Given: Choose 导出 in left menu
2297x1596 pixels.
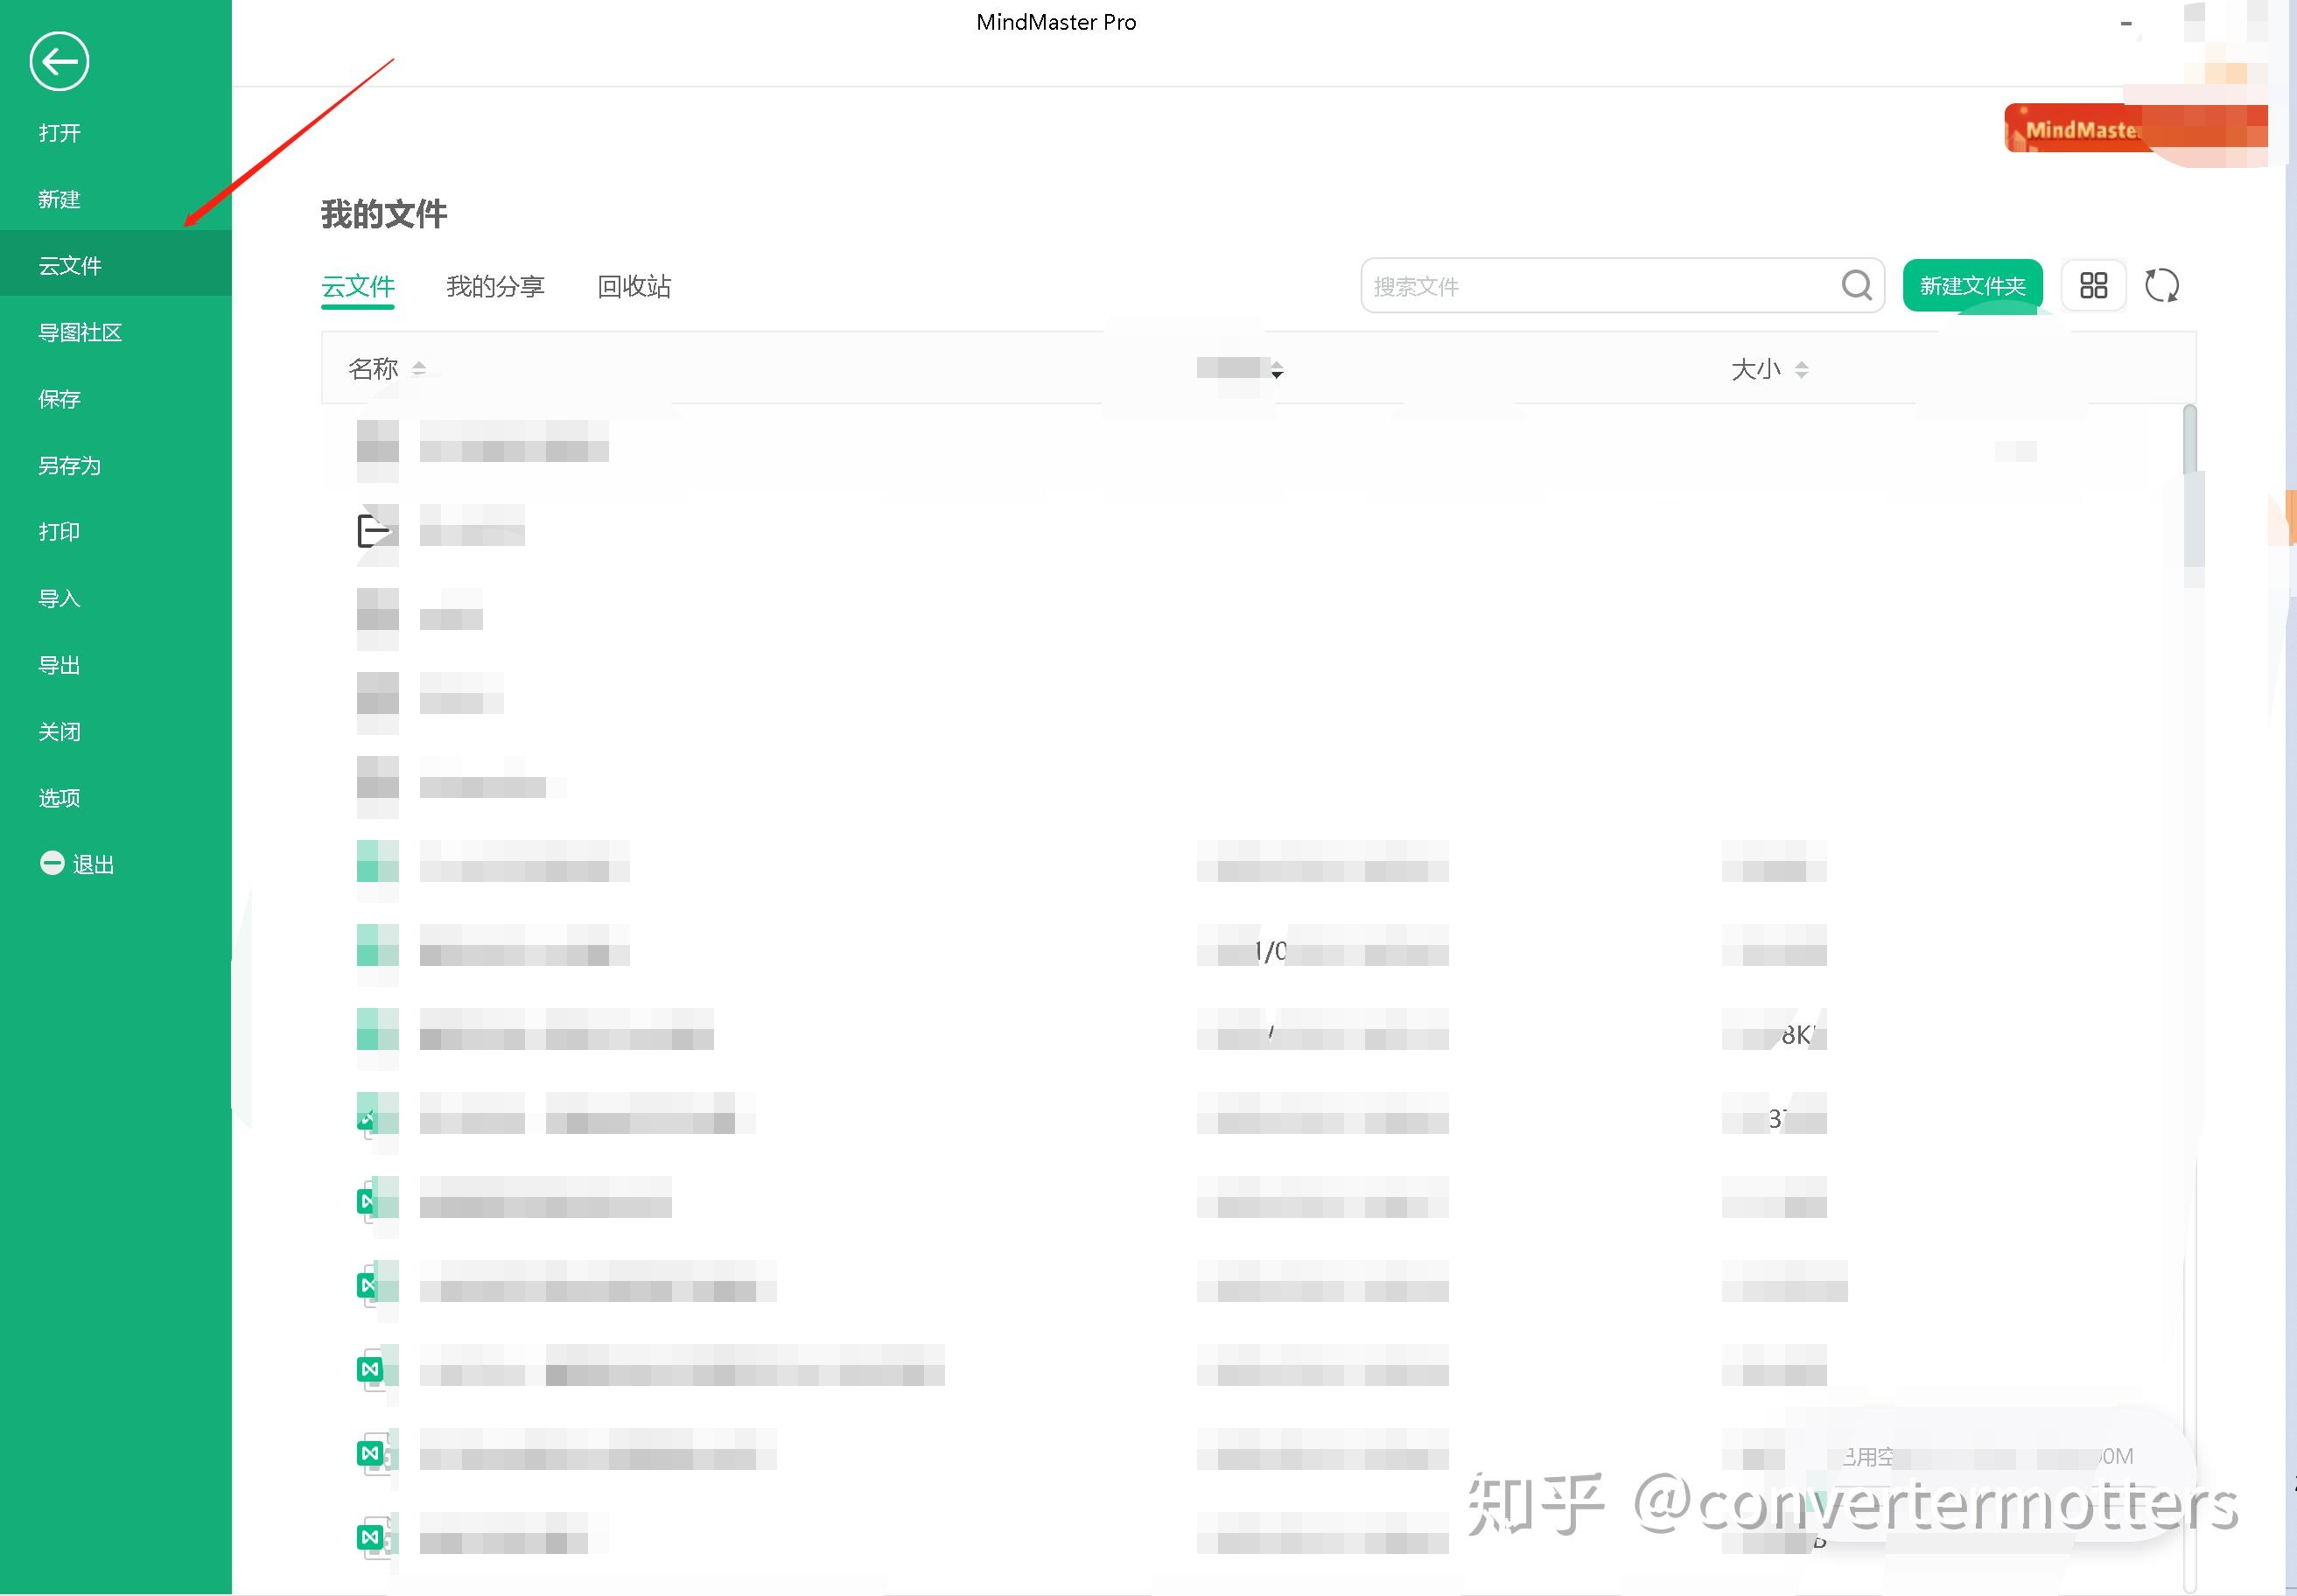Looking at the screenshot, I should (59, 665).
